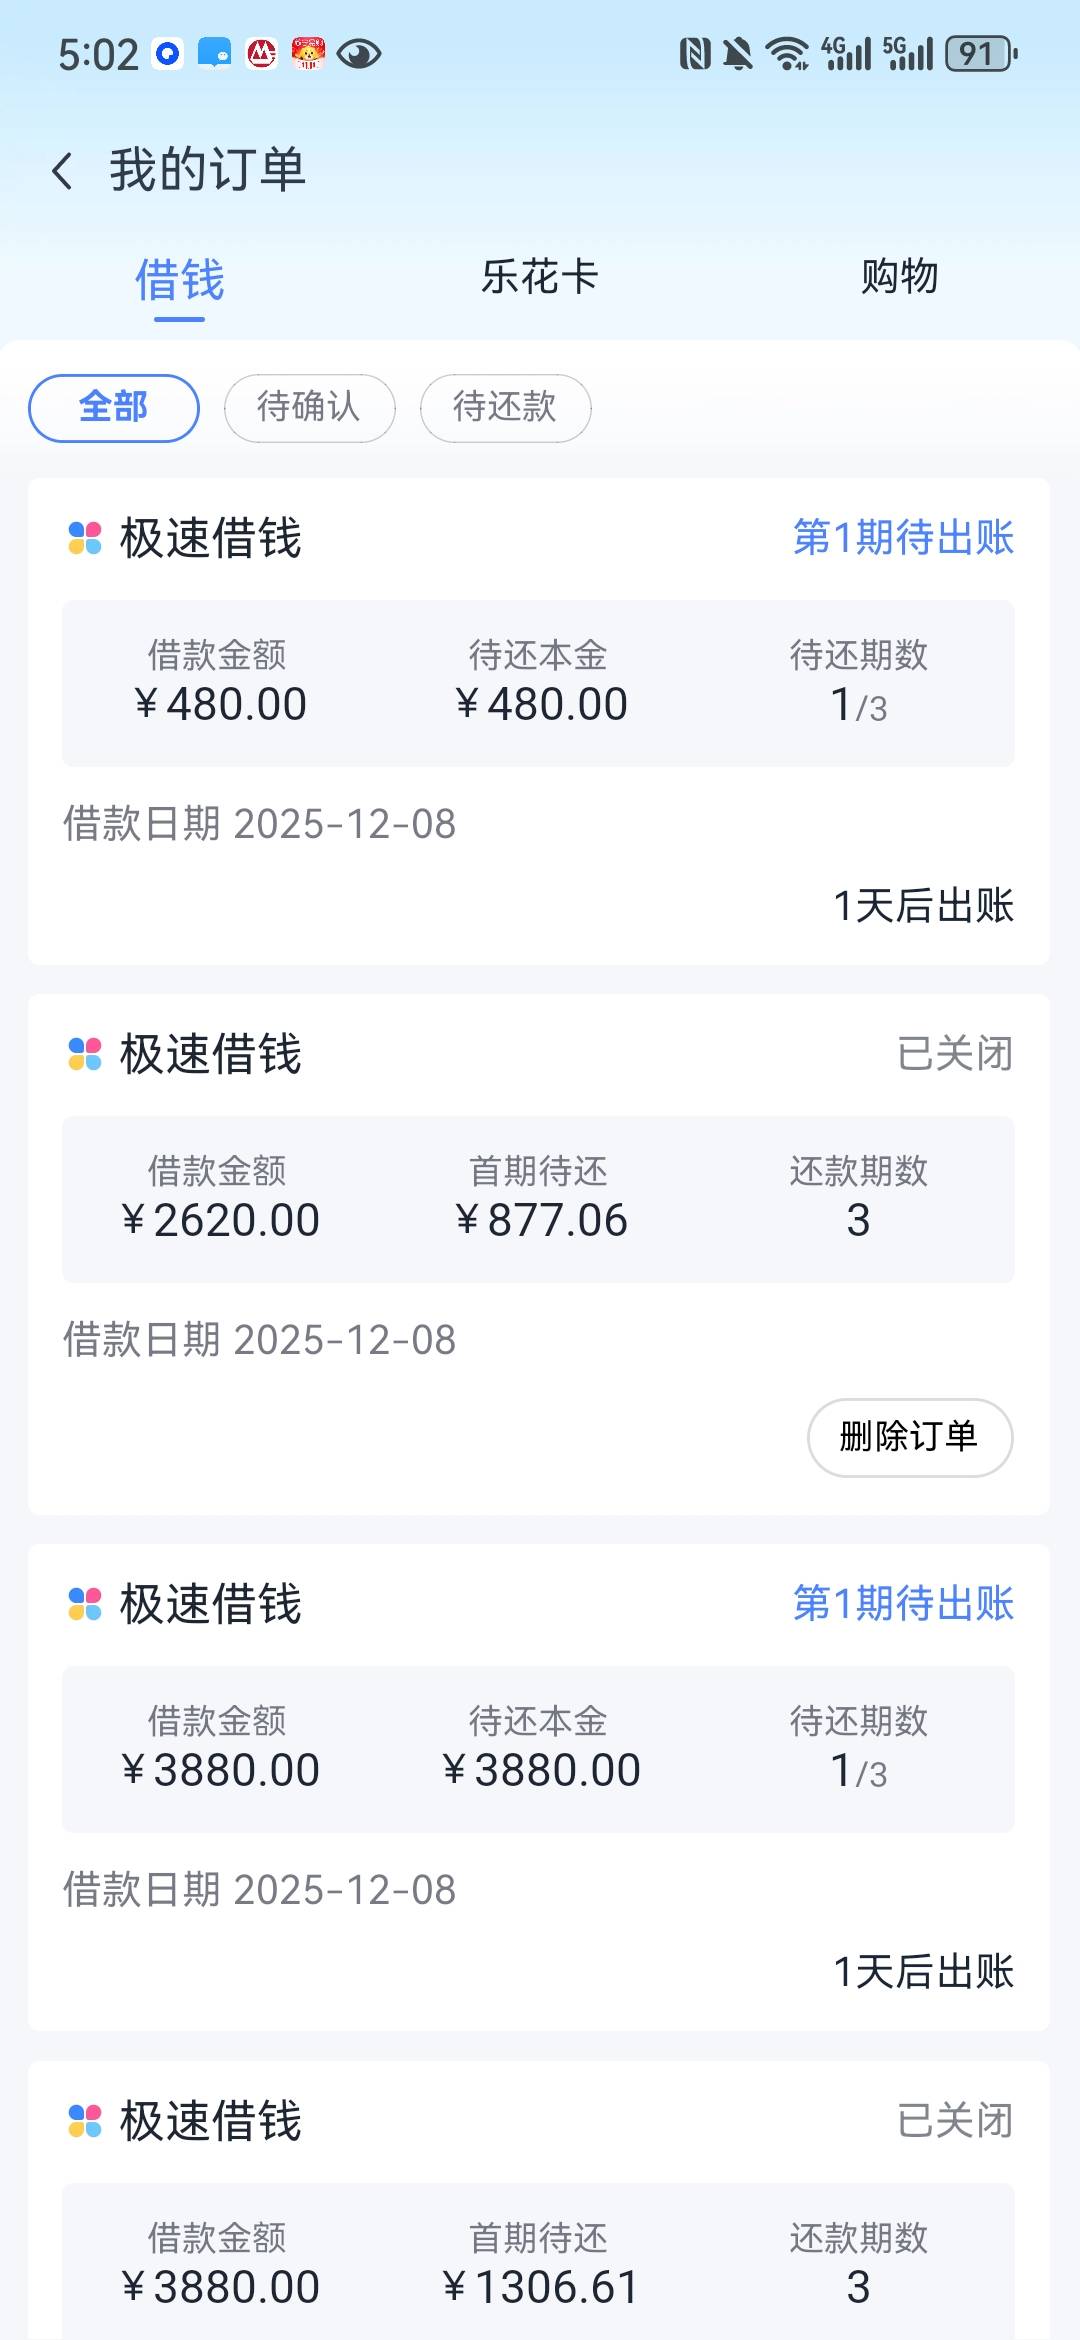Tap the Wi-Fi icon in status bar

[788, 54]
